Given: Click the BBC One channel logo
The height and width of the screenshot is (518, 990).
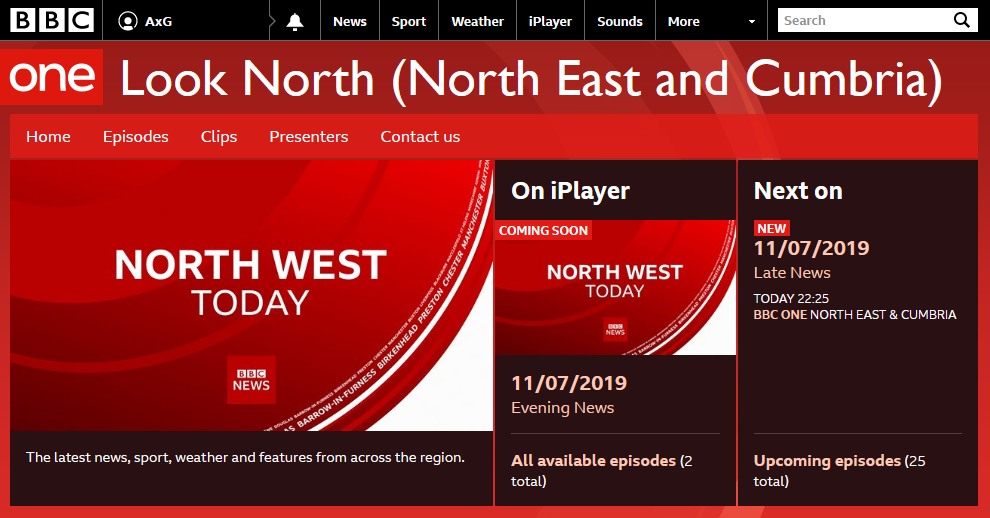Looking at the screenshot, I should (52, 76).
